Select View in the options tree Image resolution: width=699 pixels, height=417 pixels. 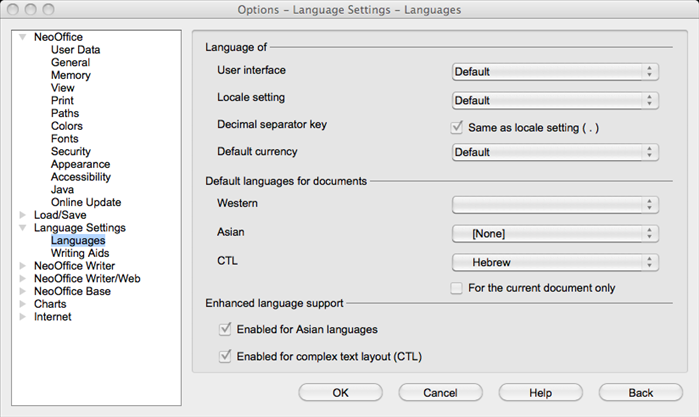63,88
